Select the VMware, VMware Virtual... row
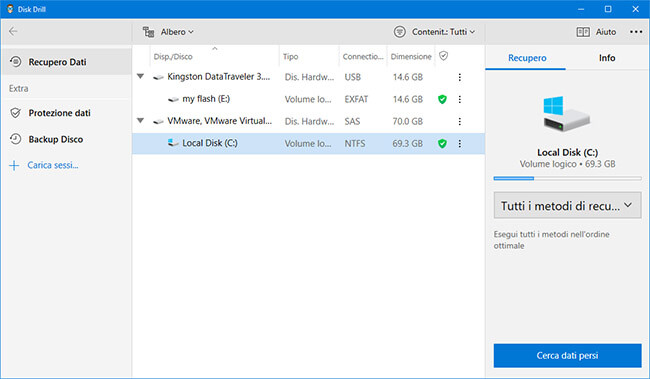 click(x=308, y=121)
